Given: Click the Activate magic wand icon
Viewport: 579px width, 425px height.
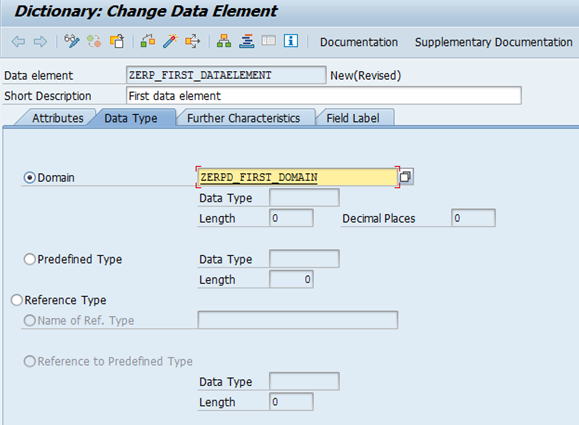Looking at the screenshot, I should coord(170,41).
